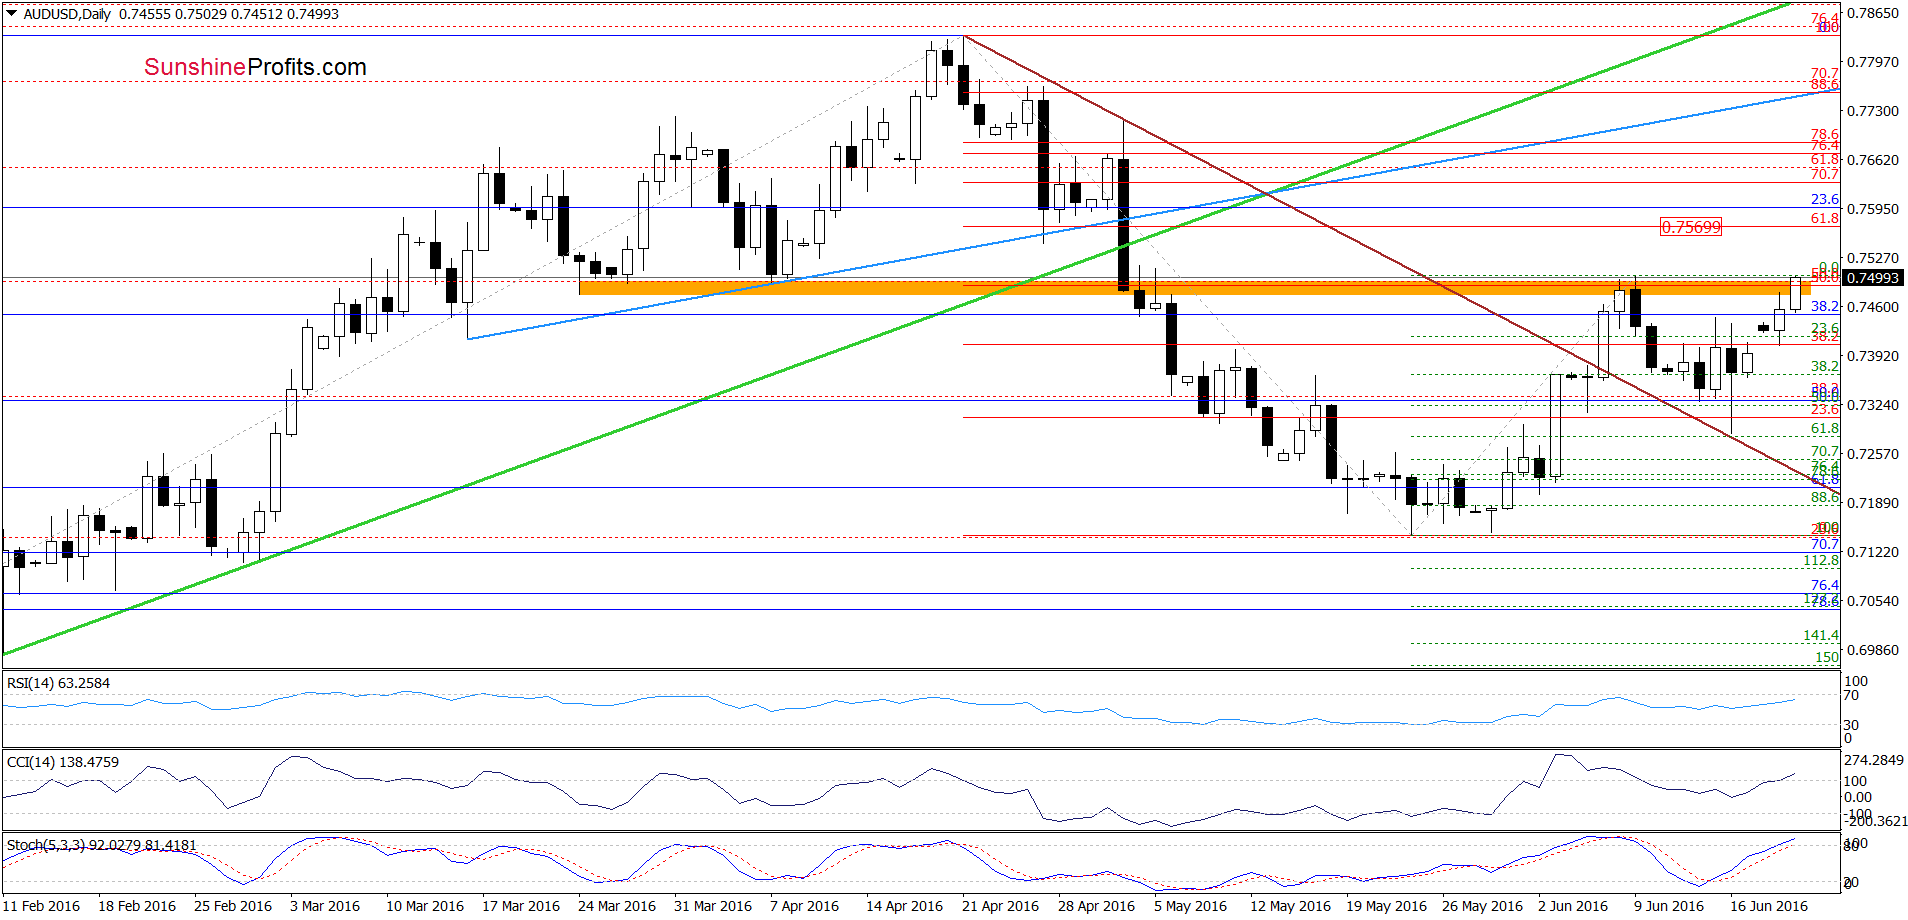This screenshot has width=1908, height=920.
Task: Click the RSI scale value 30
Action: click(x=1852, y=725)
